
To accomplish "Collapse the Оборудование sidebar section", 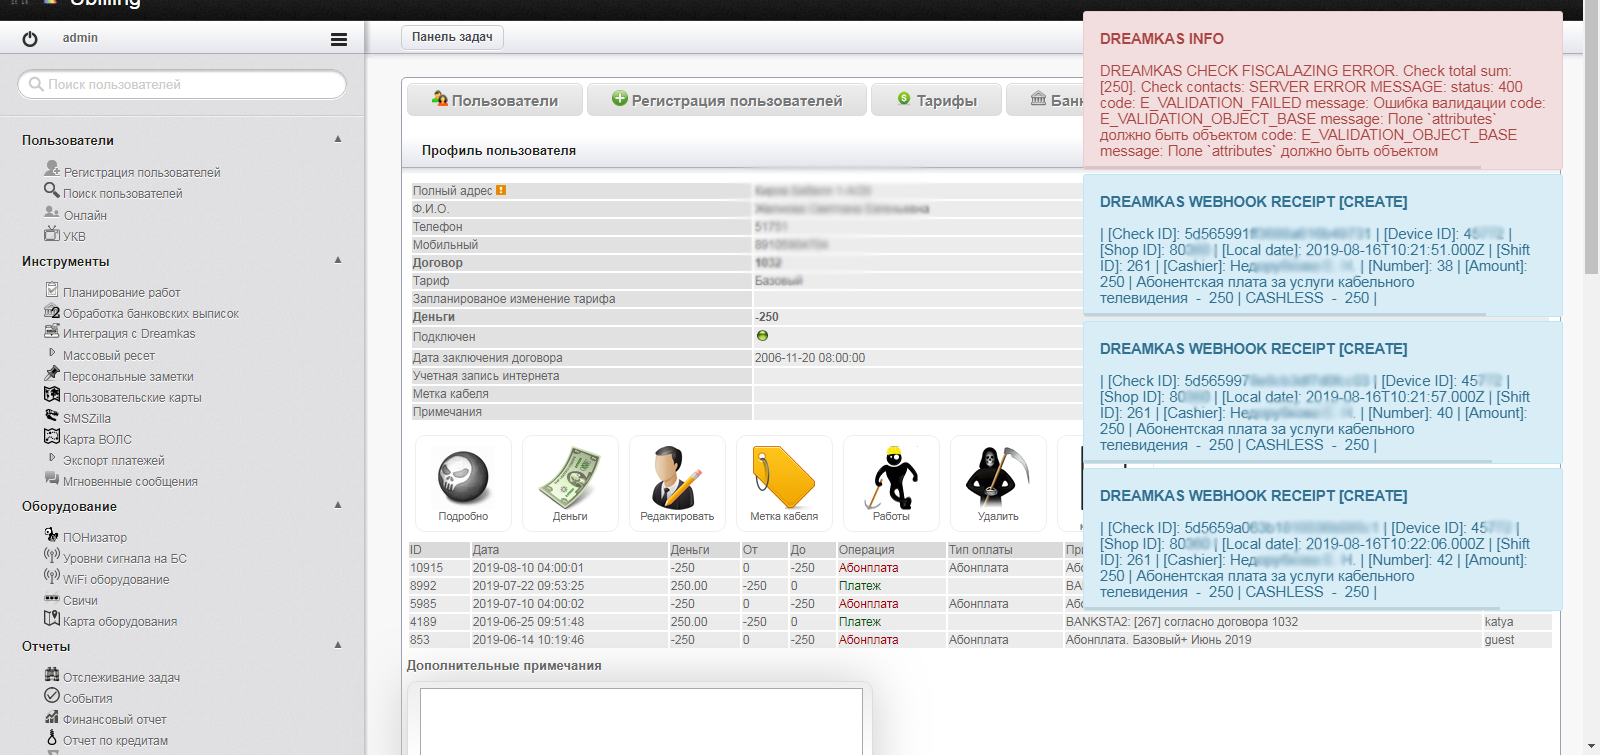I will click(338, 505).
